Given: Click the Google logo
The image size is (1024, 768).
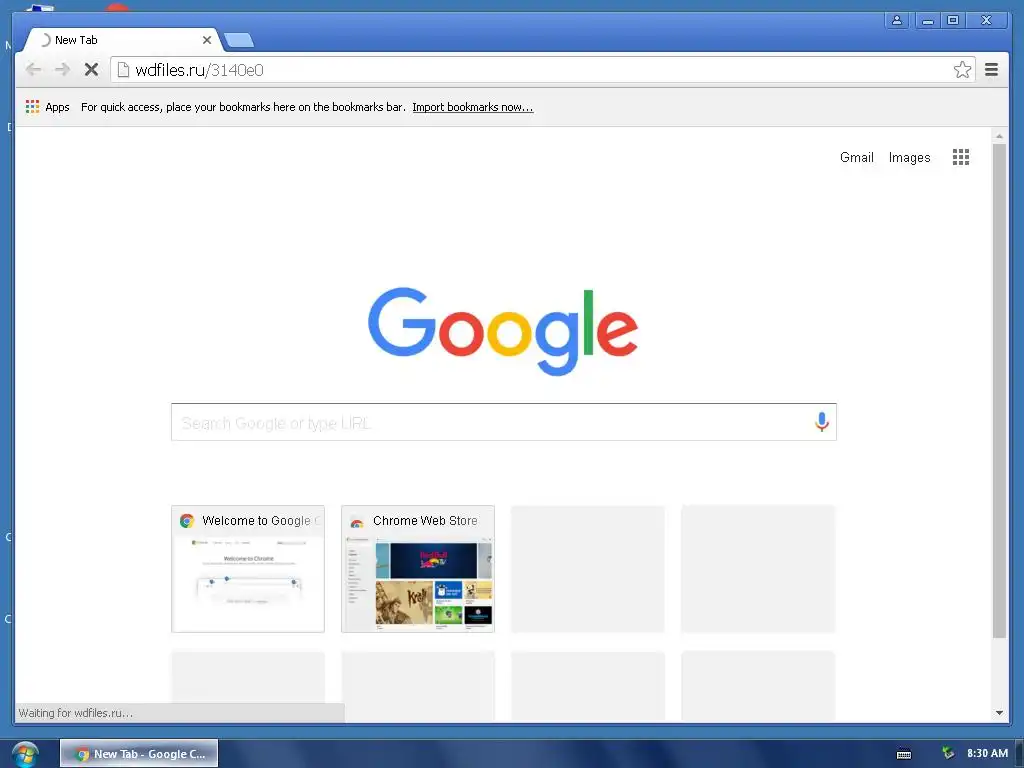Looking at the screenshot, I should [503, 331].
